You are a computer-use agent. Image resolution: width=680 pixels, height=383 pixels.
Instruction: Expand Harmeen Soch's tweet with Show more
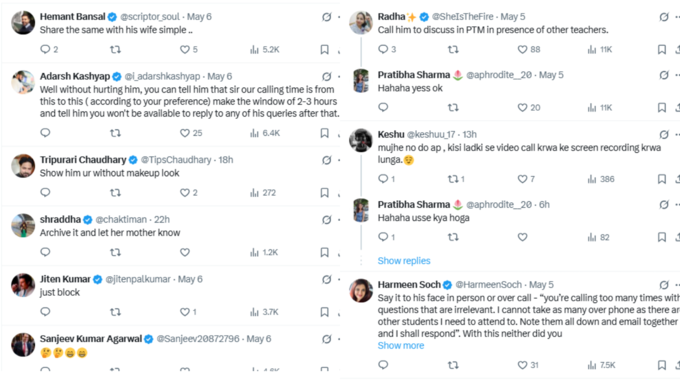[401, 345]
